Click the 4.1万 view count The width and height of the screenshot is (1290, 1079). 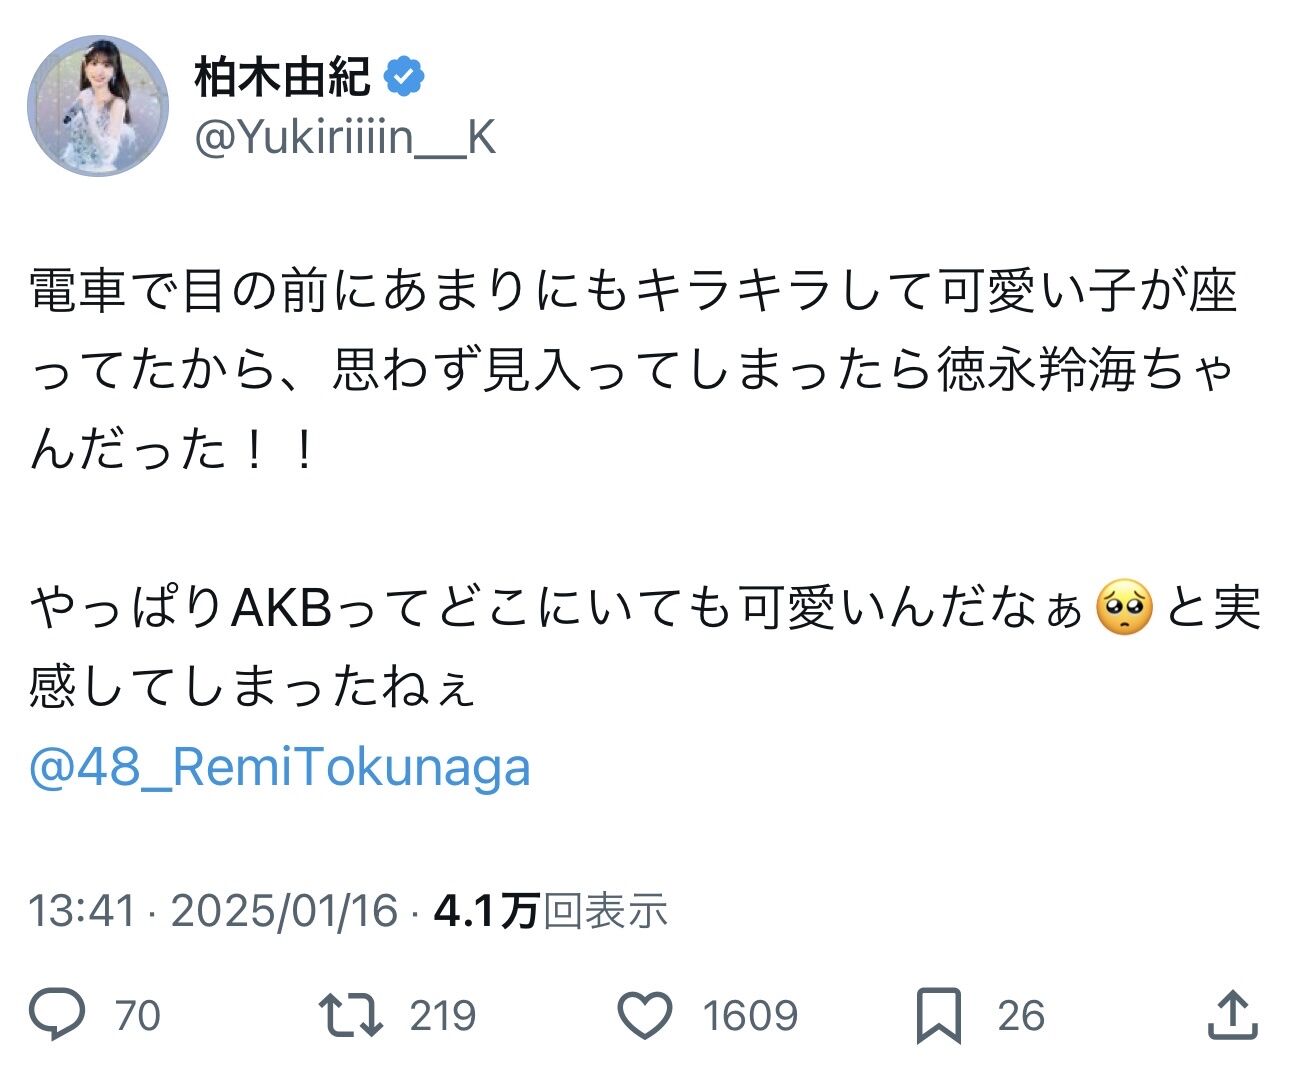(x=487, y=911)
